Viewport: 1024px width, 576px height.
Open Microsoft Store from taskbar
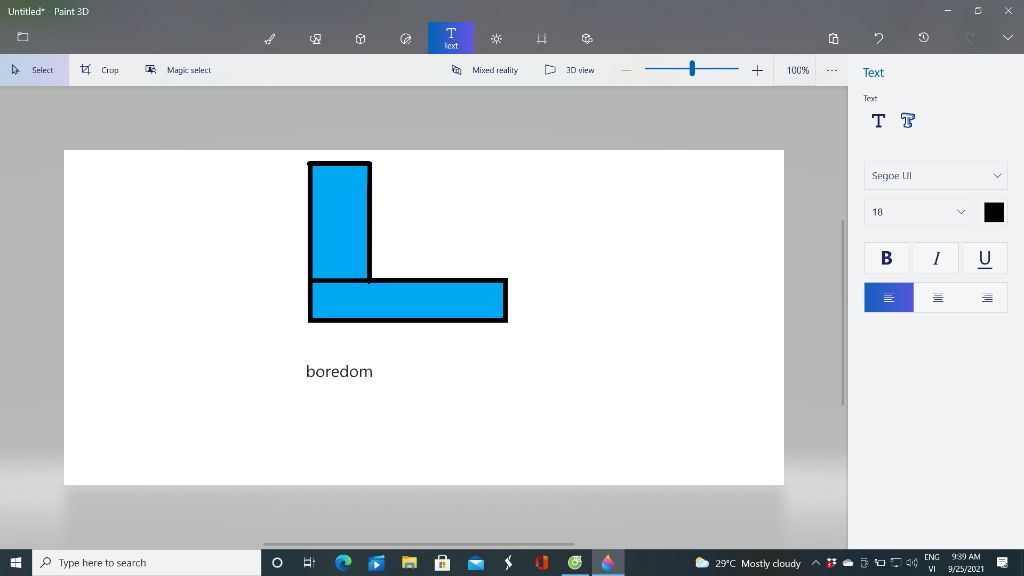tap(443, 562)
